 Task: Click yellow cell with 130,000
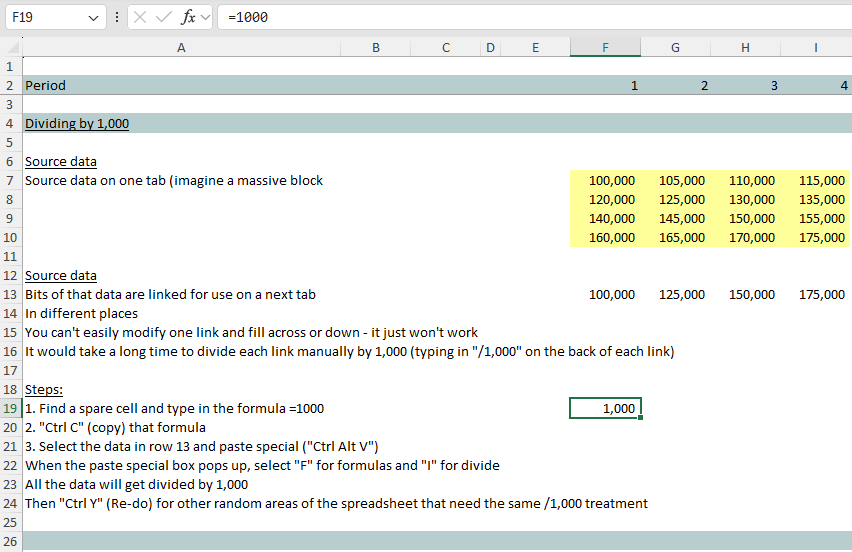[x=745, y=200]
